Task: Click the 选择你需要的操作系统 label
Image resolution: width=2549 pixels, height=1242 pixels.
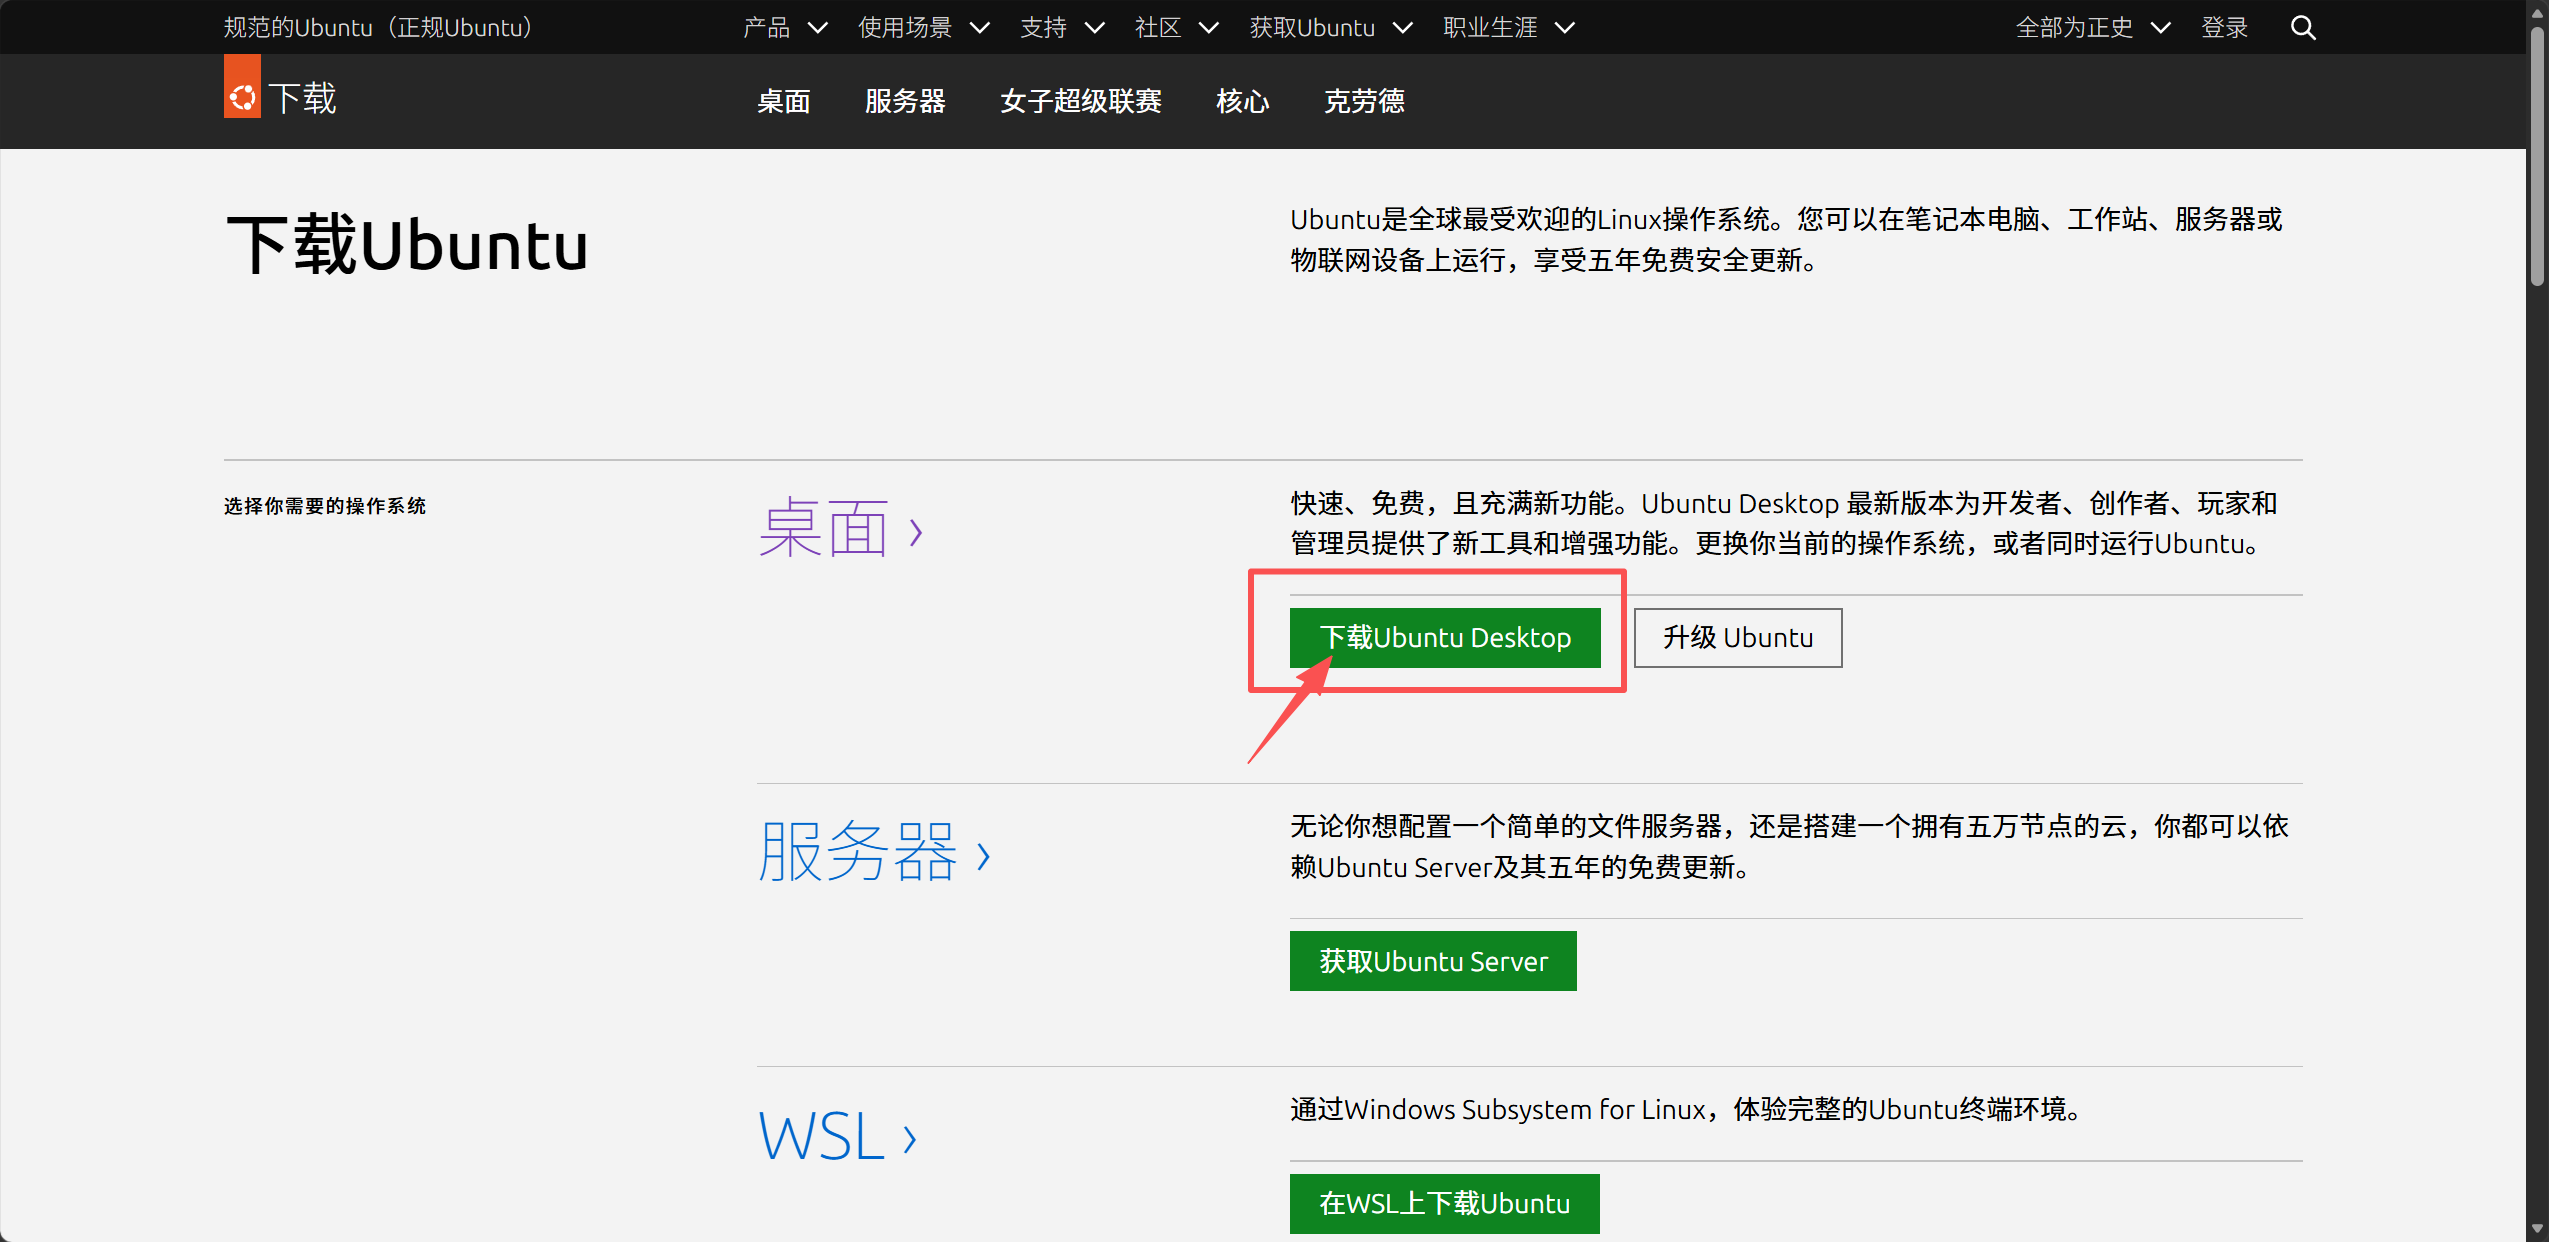Action: 325,506
